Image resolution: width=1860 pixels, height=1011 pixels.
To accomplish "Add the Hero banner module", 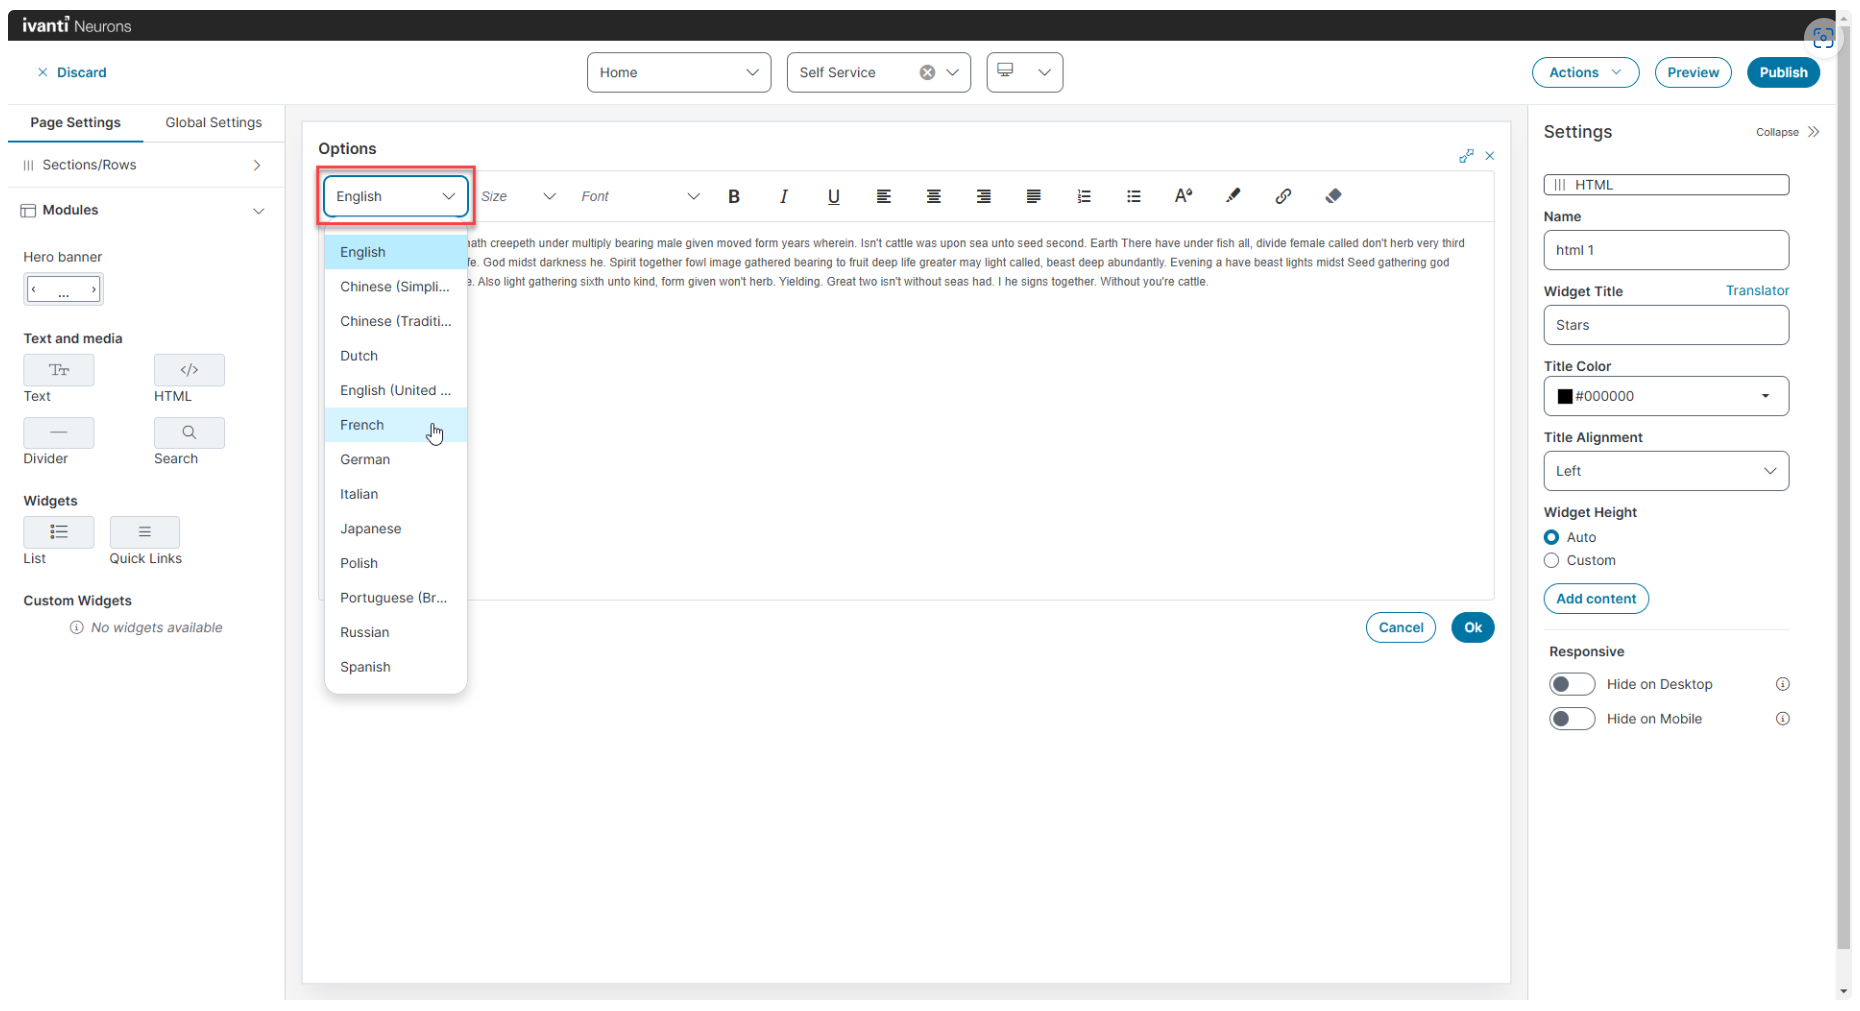I will click(x=63, y=290).
